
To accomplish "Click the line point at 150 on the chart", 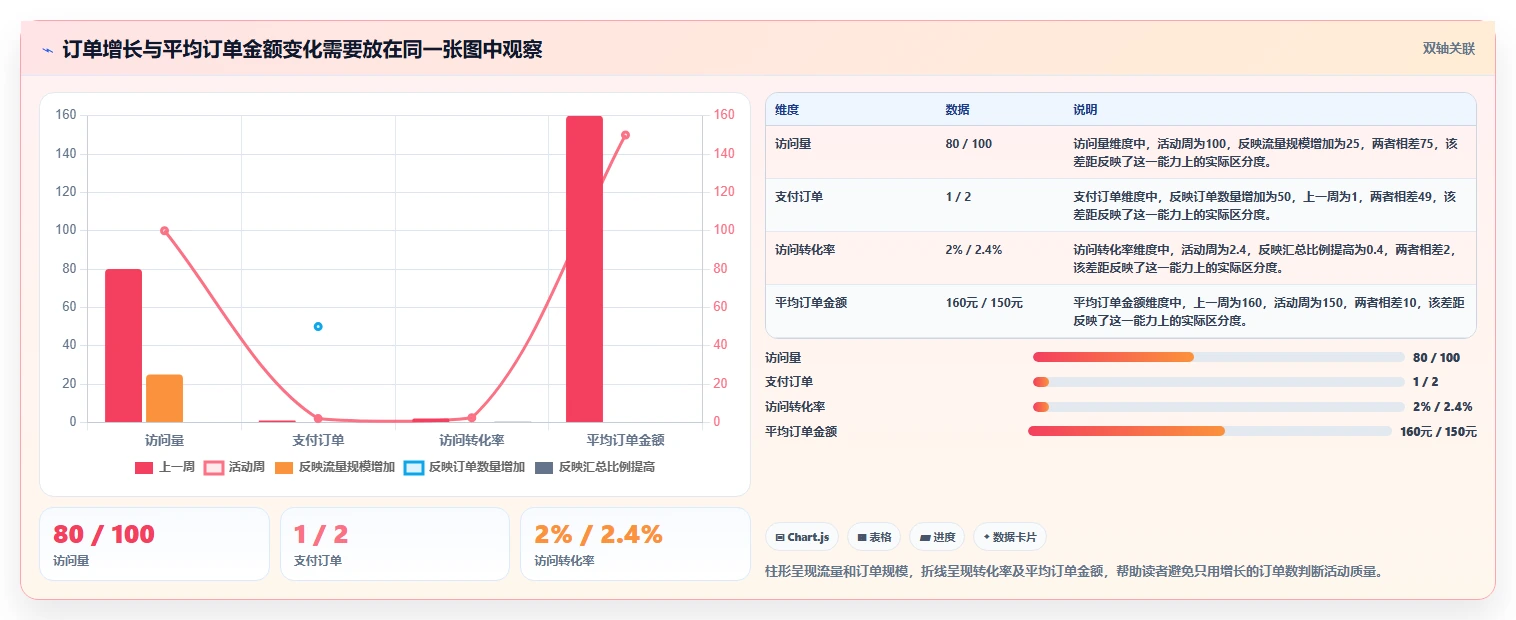I will pos(625,135).
